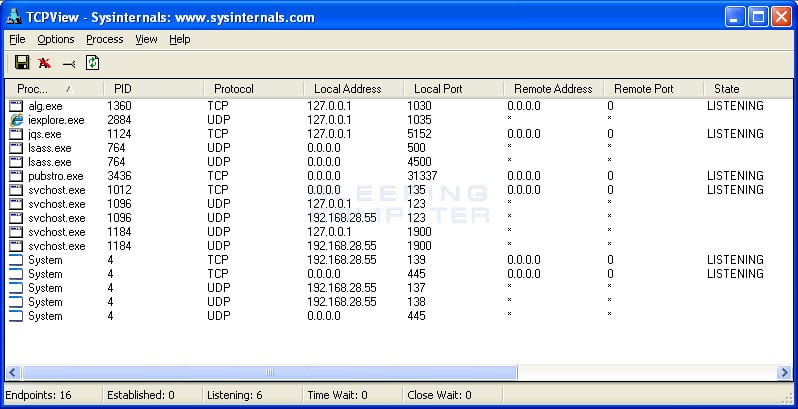Click local port 1030 cell
The height and width of the screenshot is (409, 798).
[x=419, y=106]
